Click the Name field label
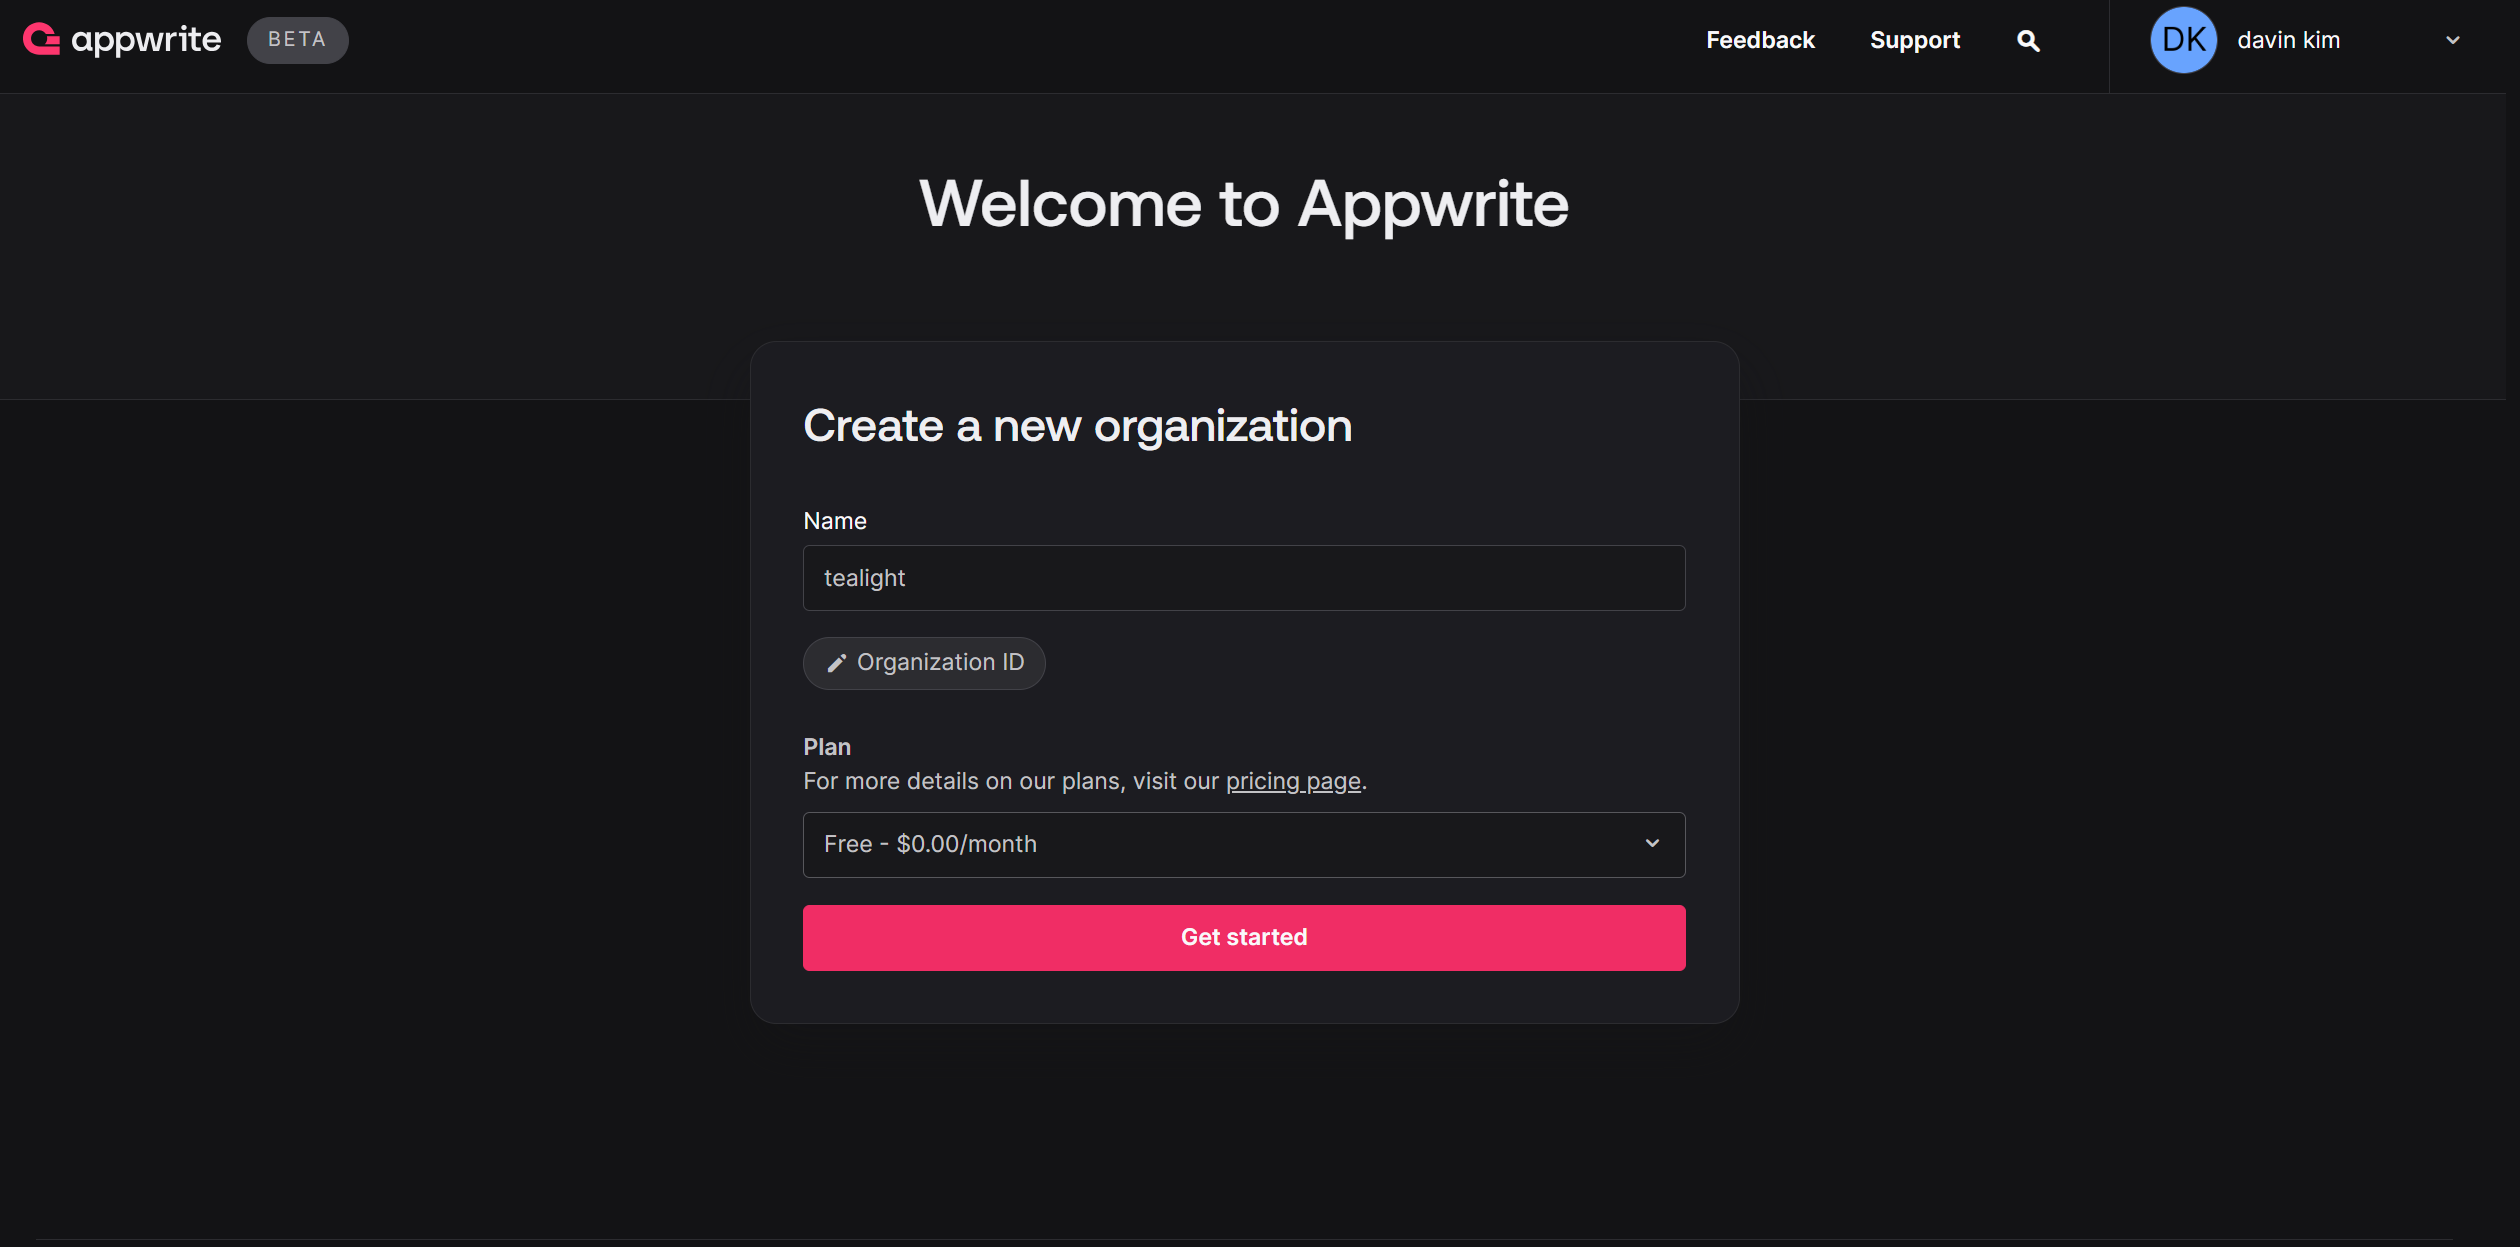 [x=834, y=521]
